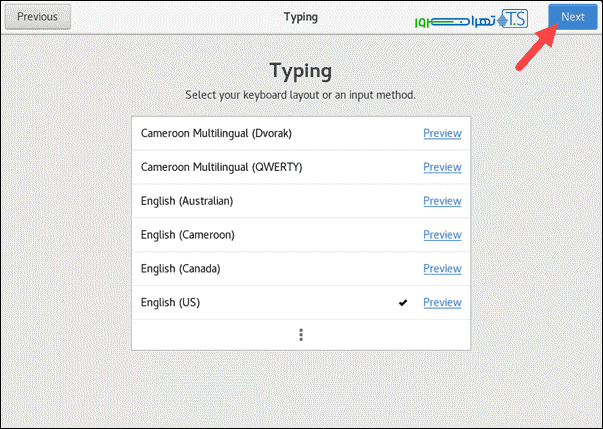This screenshot has height=429, width=603.
Task: Click the checkmark beside English (US)
Action: click(403, 303)
